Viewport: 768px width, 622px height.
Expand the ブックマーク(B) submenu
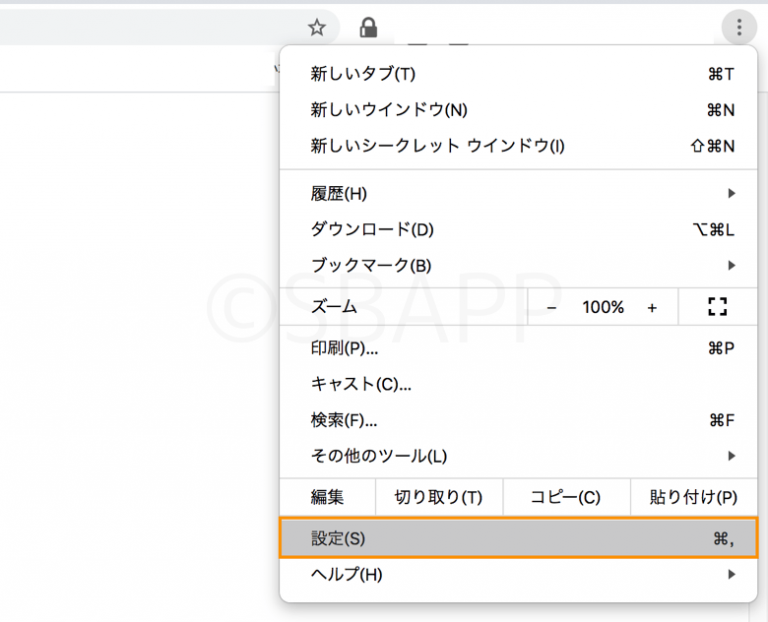tap(520, 266)
